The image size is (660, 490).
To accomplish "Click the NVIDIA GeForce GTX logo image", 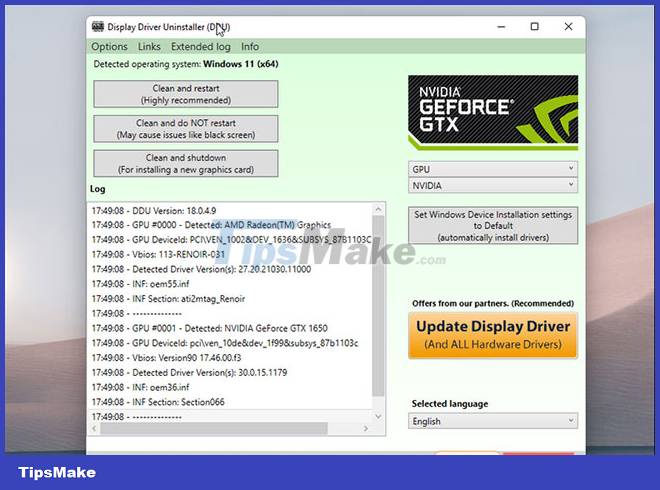I will pyautogui.click(x=493, y=112).
